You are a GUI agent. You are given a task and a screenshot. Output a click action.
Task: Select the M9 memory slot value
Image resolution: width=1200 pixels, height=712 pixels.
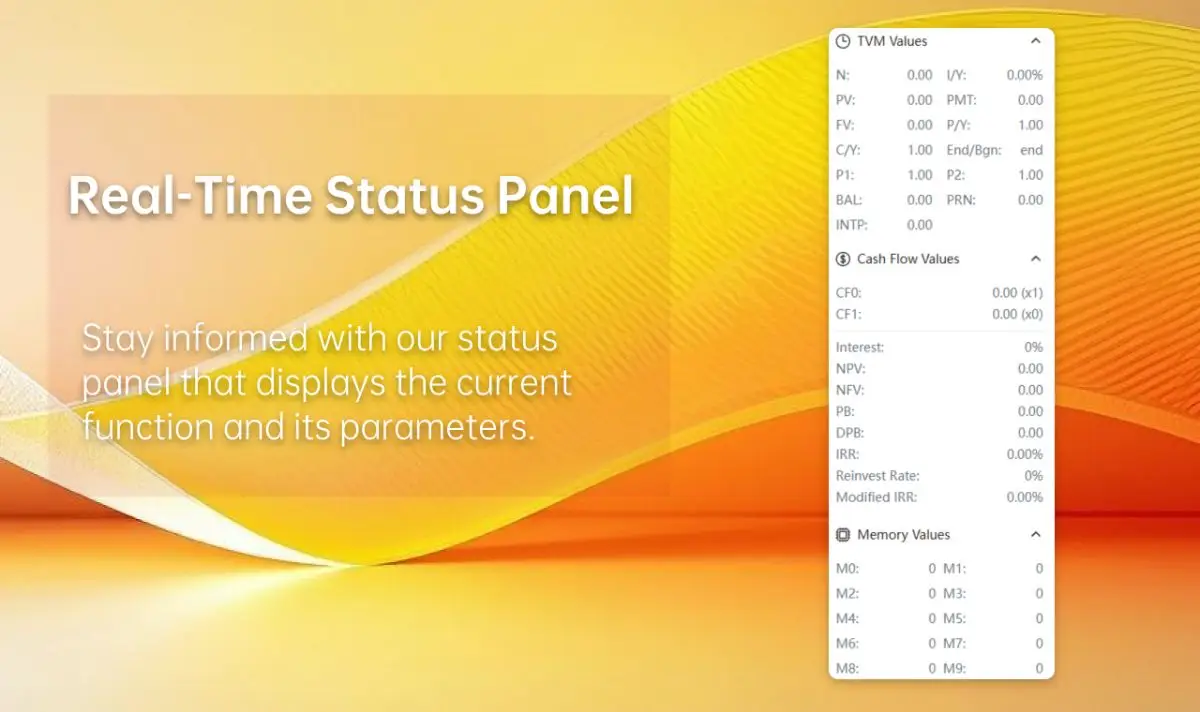[x=1039, y=668]
